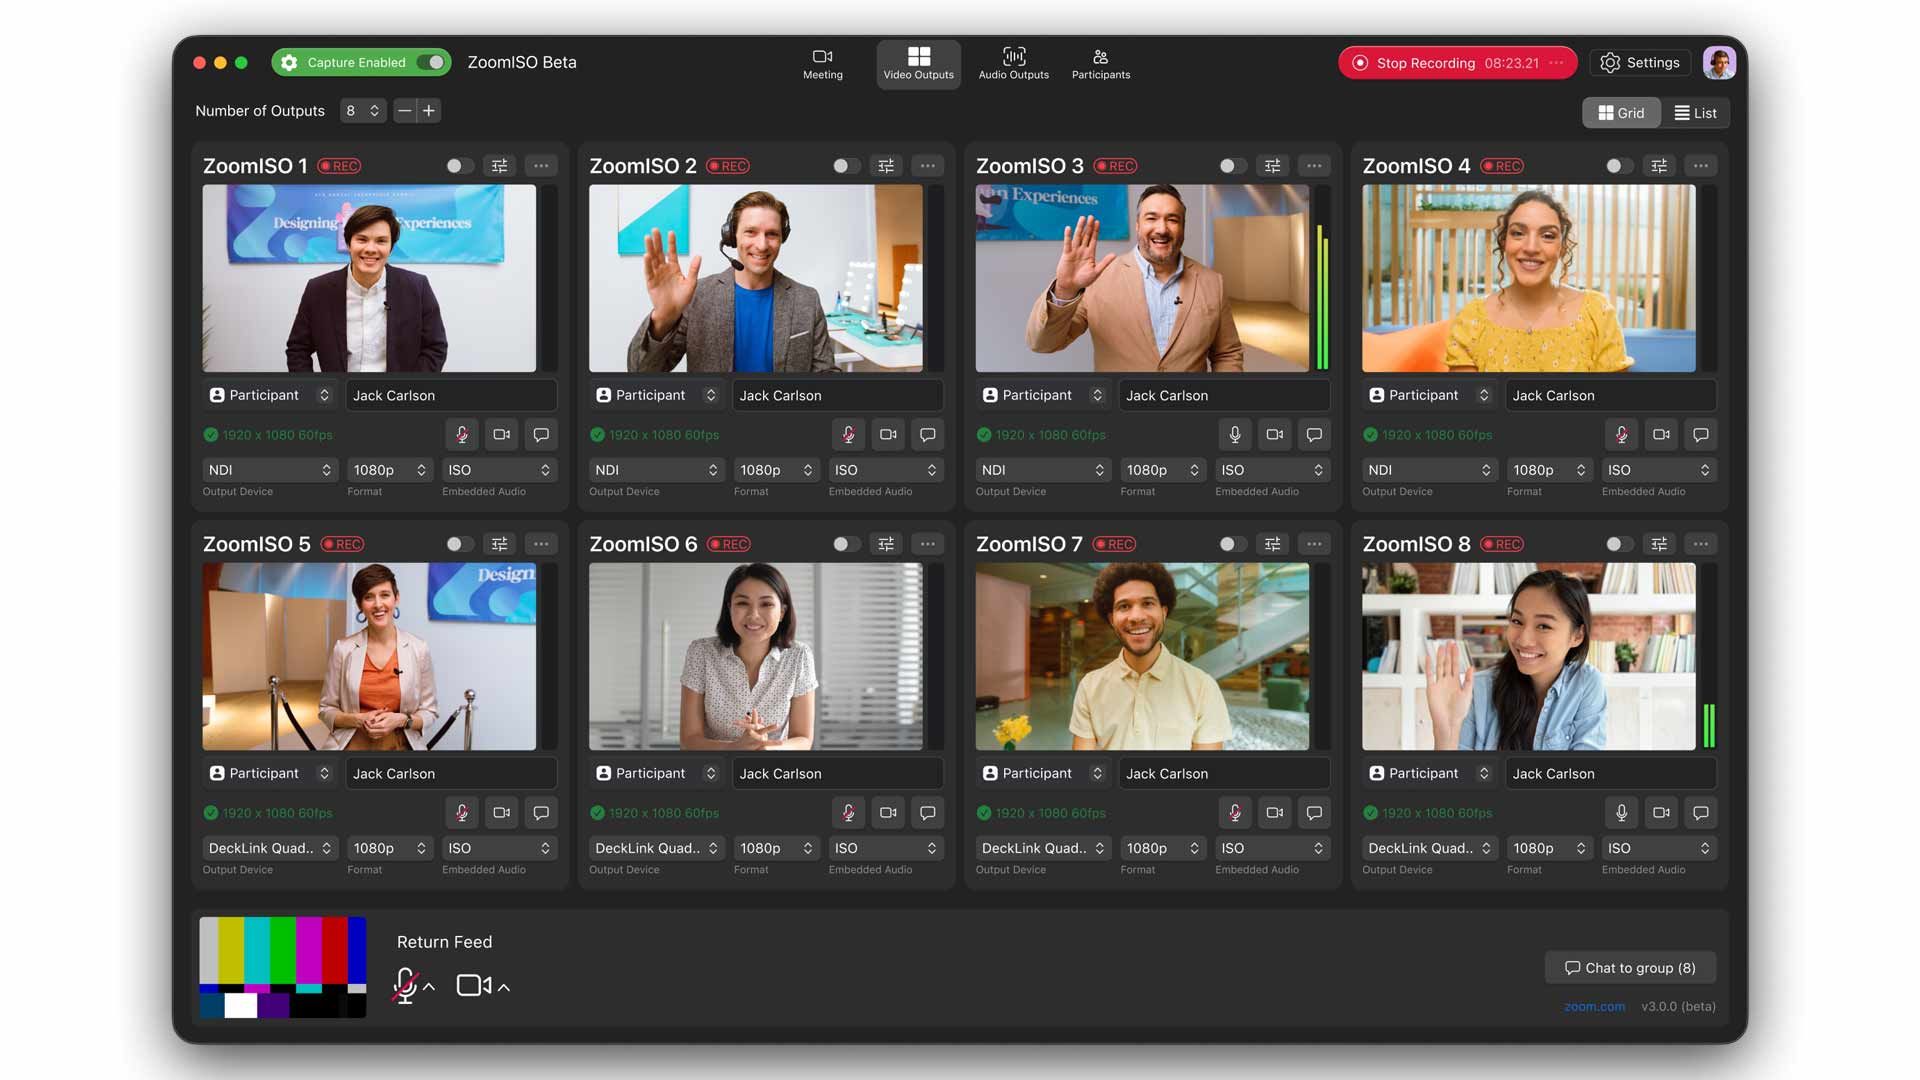Open ZoomISO 1 NDI output device dropdown
1920x1080 pixels.
pyautogui.click(x=270, y=470)
